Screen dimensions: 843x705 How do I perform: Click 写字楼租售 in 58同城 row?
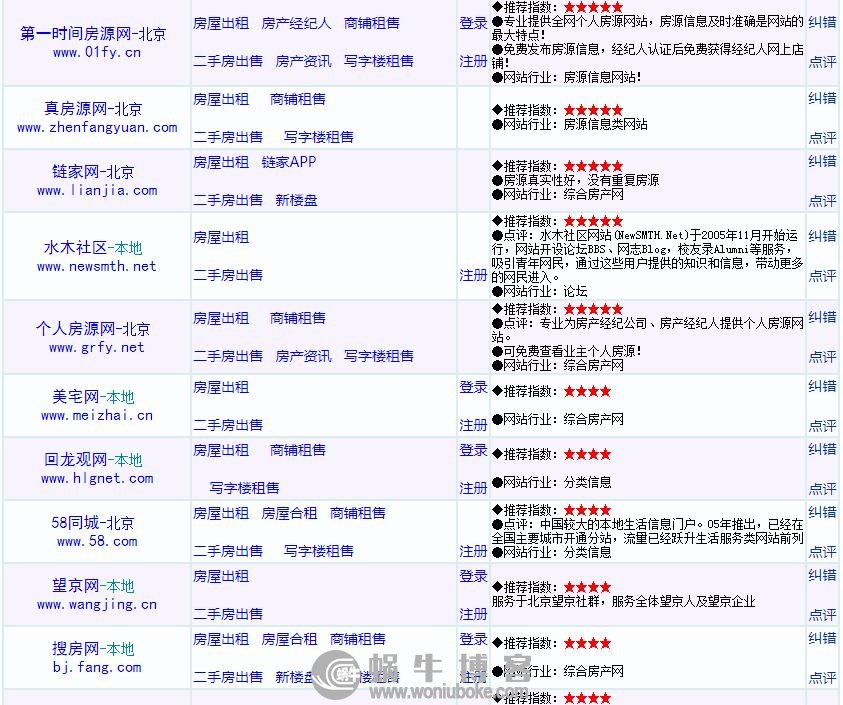[318, 551]
